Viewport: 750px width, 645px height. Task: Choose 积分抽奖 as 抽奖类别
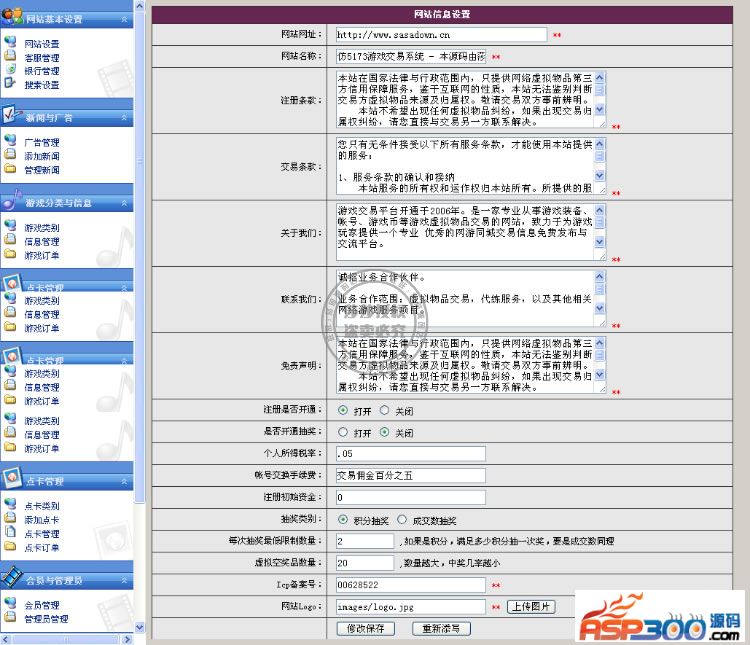point(342,520)
